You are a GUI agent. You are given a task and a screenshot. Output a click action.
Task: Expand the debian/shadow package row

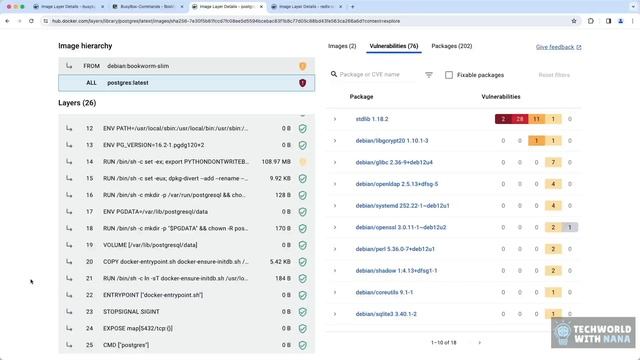click(335, 271)
